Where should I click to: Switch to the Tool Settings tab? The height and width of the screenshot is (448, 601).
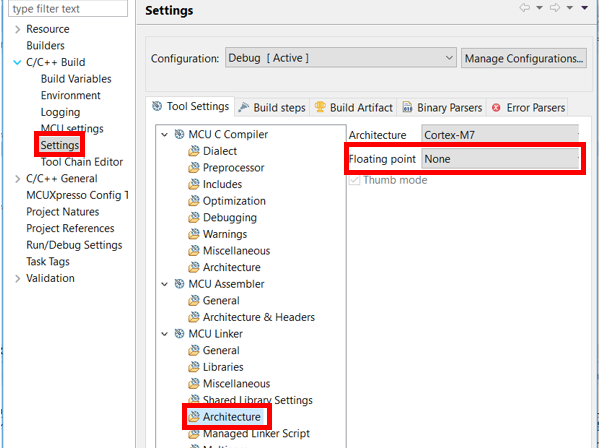190,106
